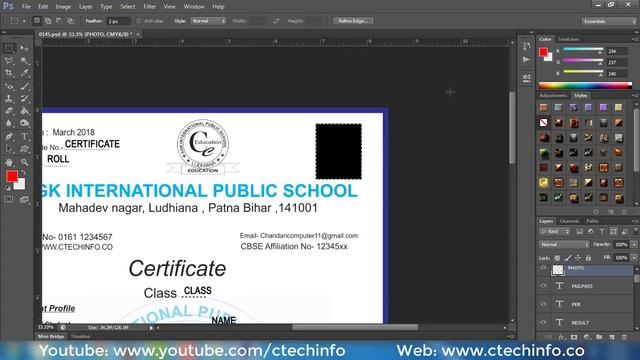Toggle lock transparent pixels
The width and height of the screenshot is (640, 360).
(557, 258)
